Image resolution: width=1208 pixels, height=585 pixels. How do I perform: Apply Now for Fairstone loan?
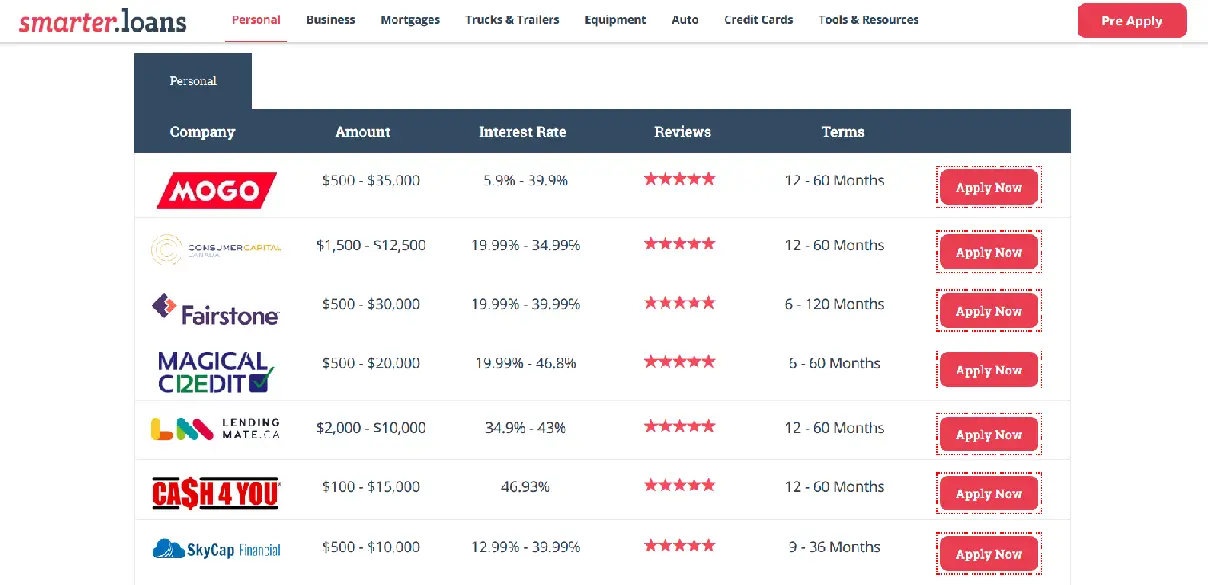[x=989, y=311]
